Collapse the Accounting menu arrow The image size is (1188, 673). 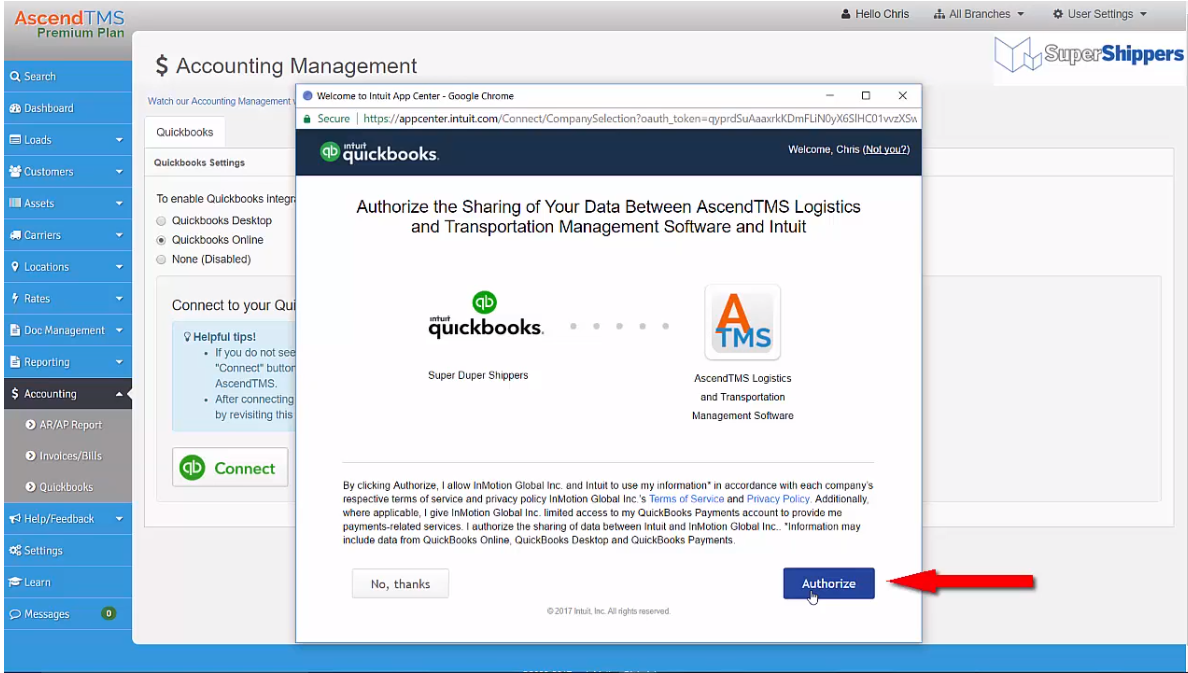(x=119, y=394)
